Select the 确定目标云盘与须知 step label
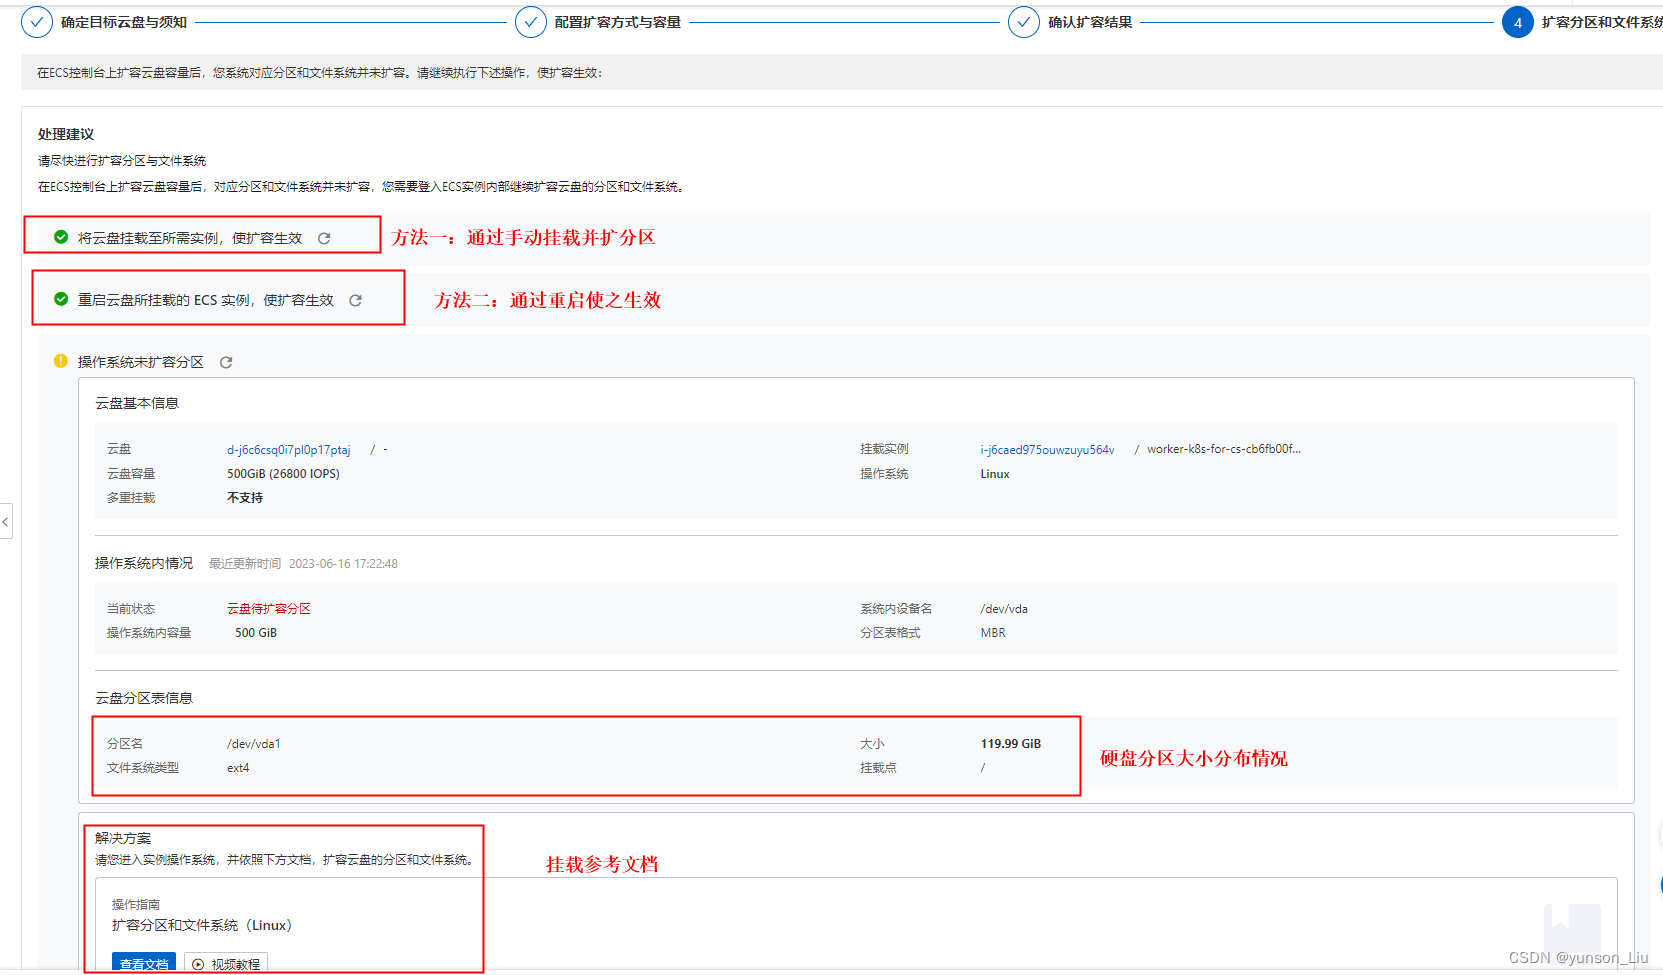This screenshot has width=1663, height=975. click(x=124, y=22)
